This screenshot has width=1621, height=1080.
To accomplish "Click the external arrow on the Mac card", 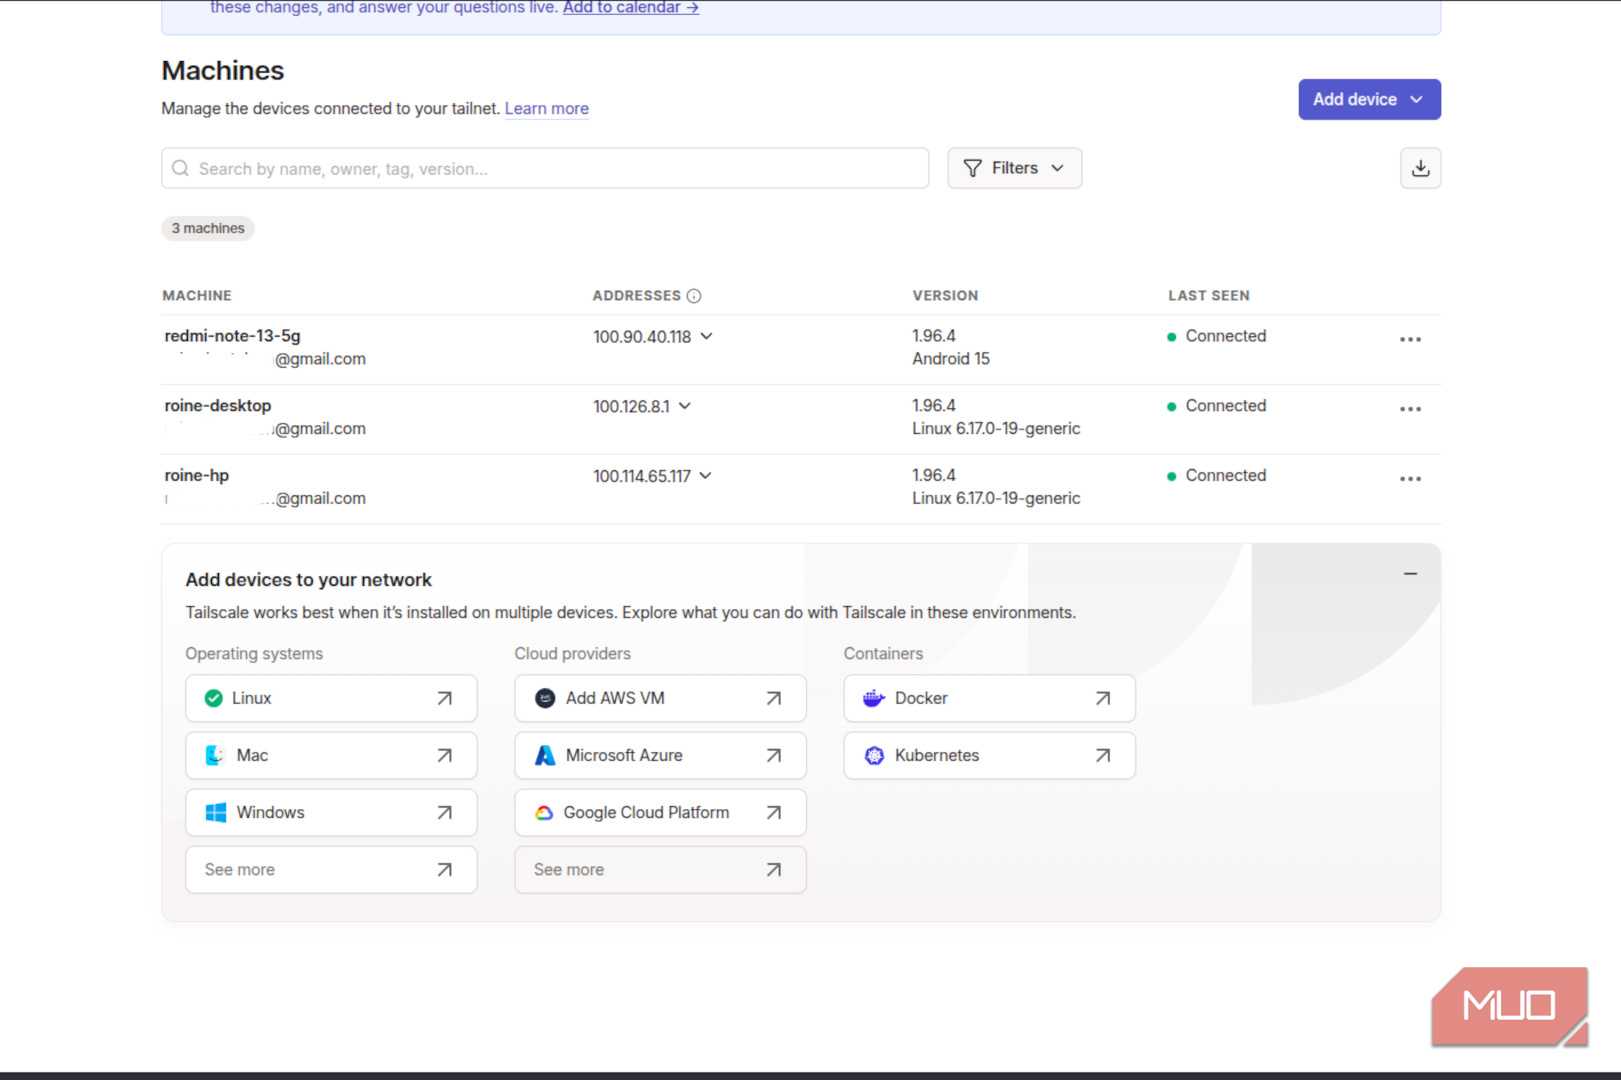I will (x=445, y=755).
